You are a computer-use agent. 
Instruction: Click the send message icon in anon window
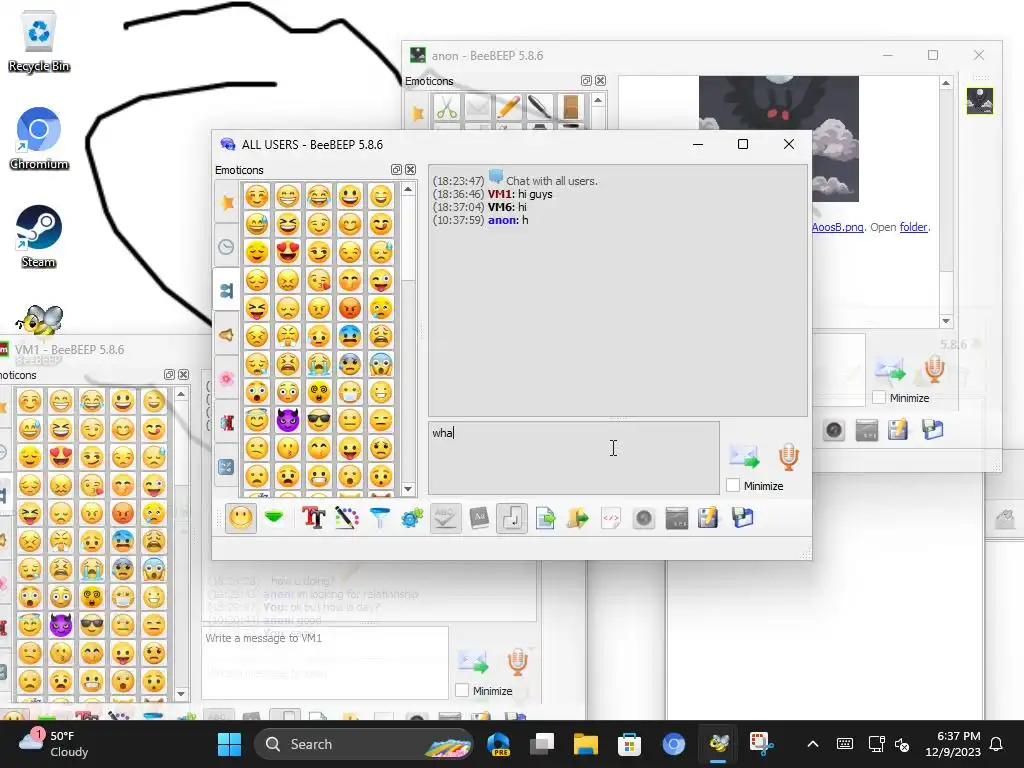tap(890, 370)
